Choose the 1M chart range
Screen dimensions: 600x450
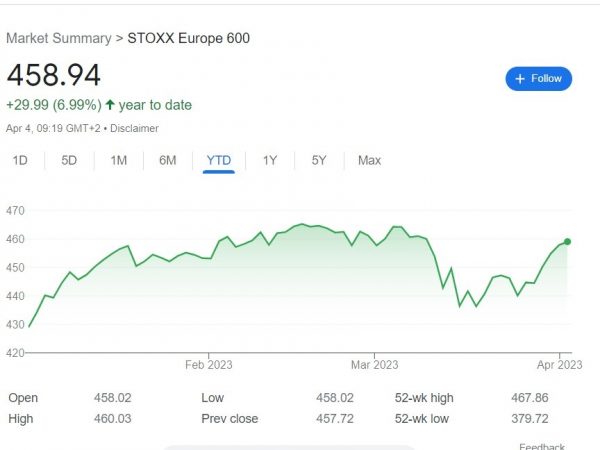[x=119, y=160]
